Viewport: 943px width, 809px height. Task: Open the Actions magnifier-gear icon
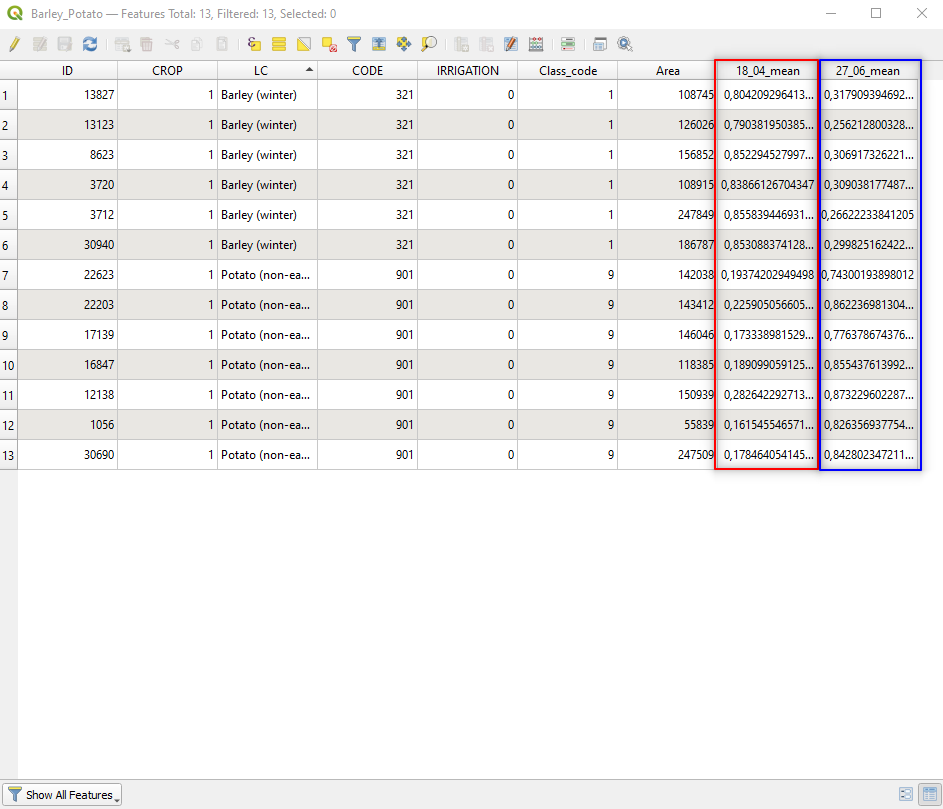(x=625, y=44)
